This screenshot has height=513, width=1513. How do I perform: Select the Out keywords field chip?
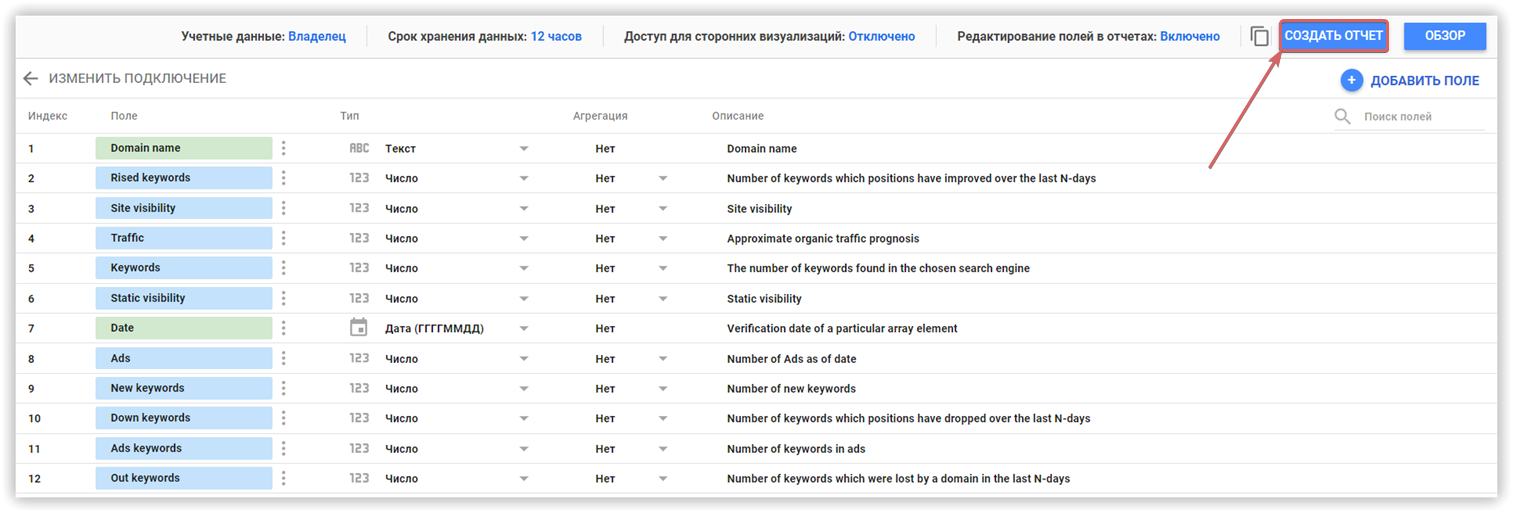pos(184,478)
